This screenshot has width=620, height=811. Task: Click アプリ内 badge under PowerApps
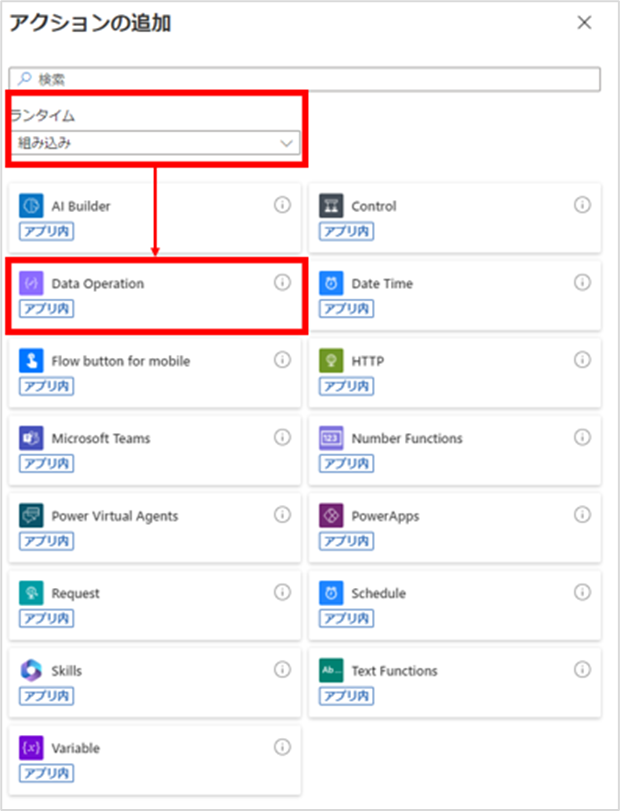[x=346, y=541]
